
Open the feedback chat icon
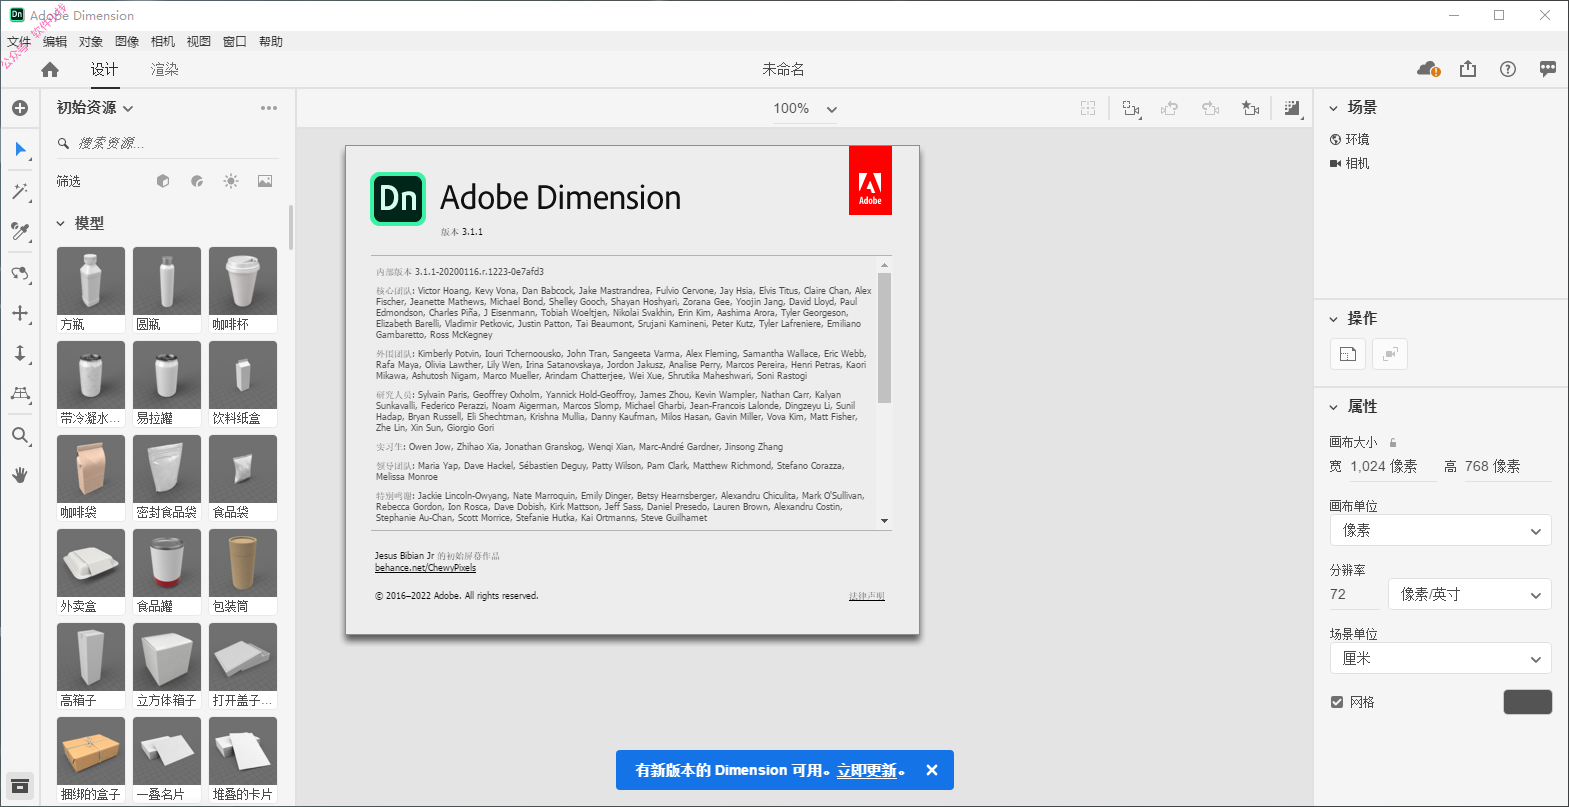[1548, 69]
